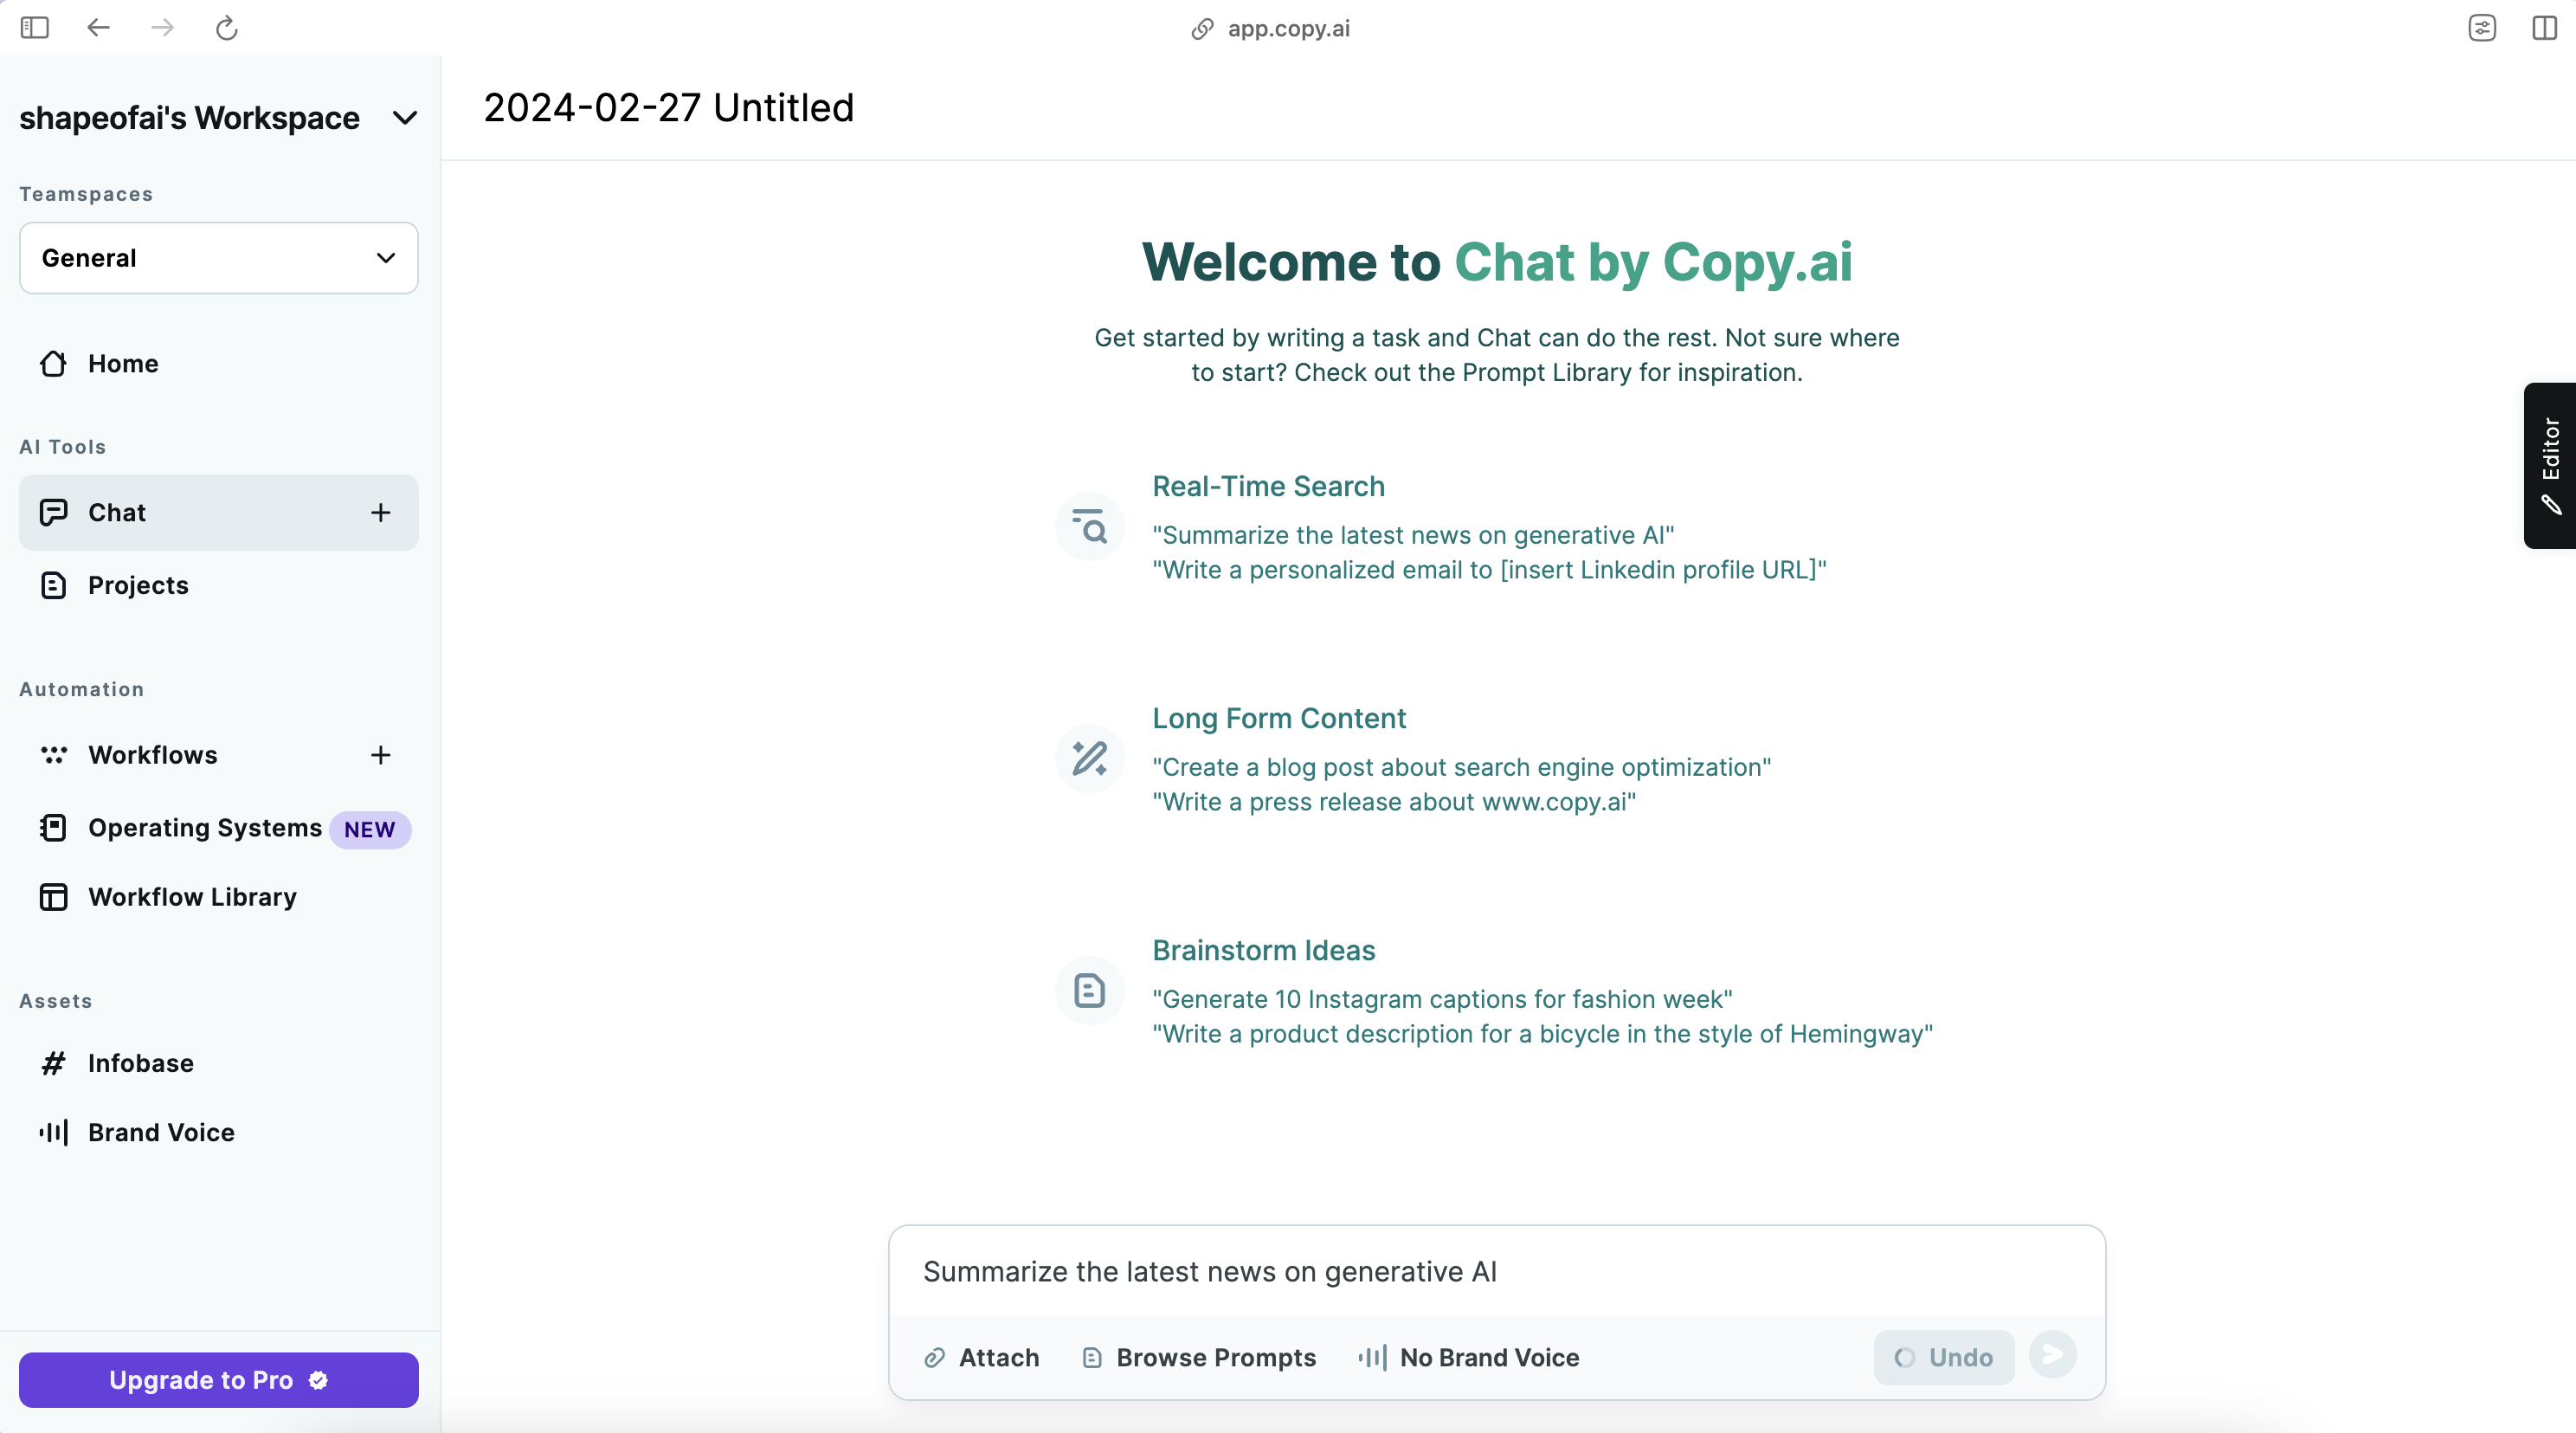Click the plus icon next to Chat

pos(380,513)
